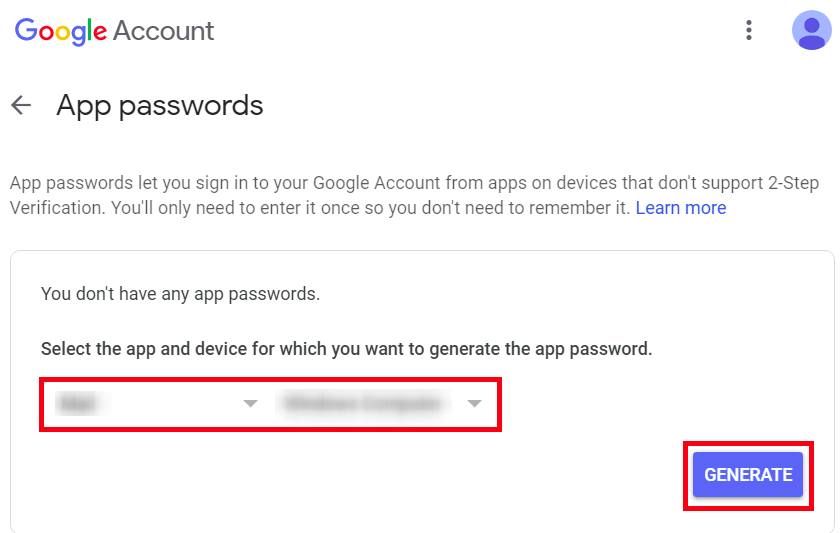Open the three-dot more options menu
The height and width of the screenshot is (533, 840).
[749, 30]
